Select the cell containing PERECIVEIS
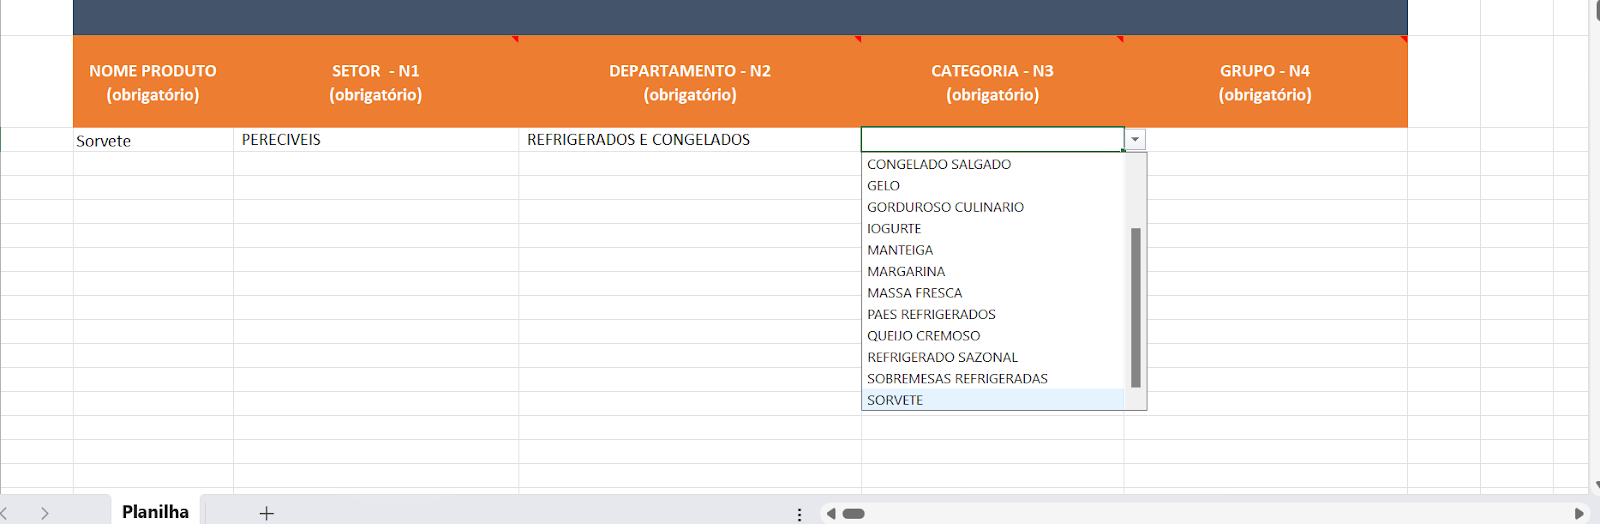 (x=375, y=140)
